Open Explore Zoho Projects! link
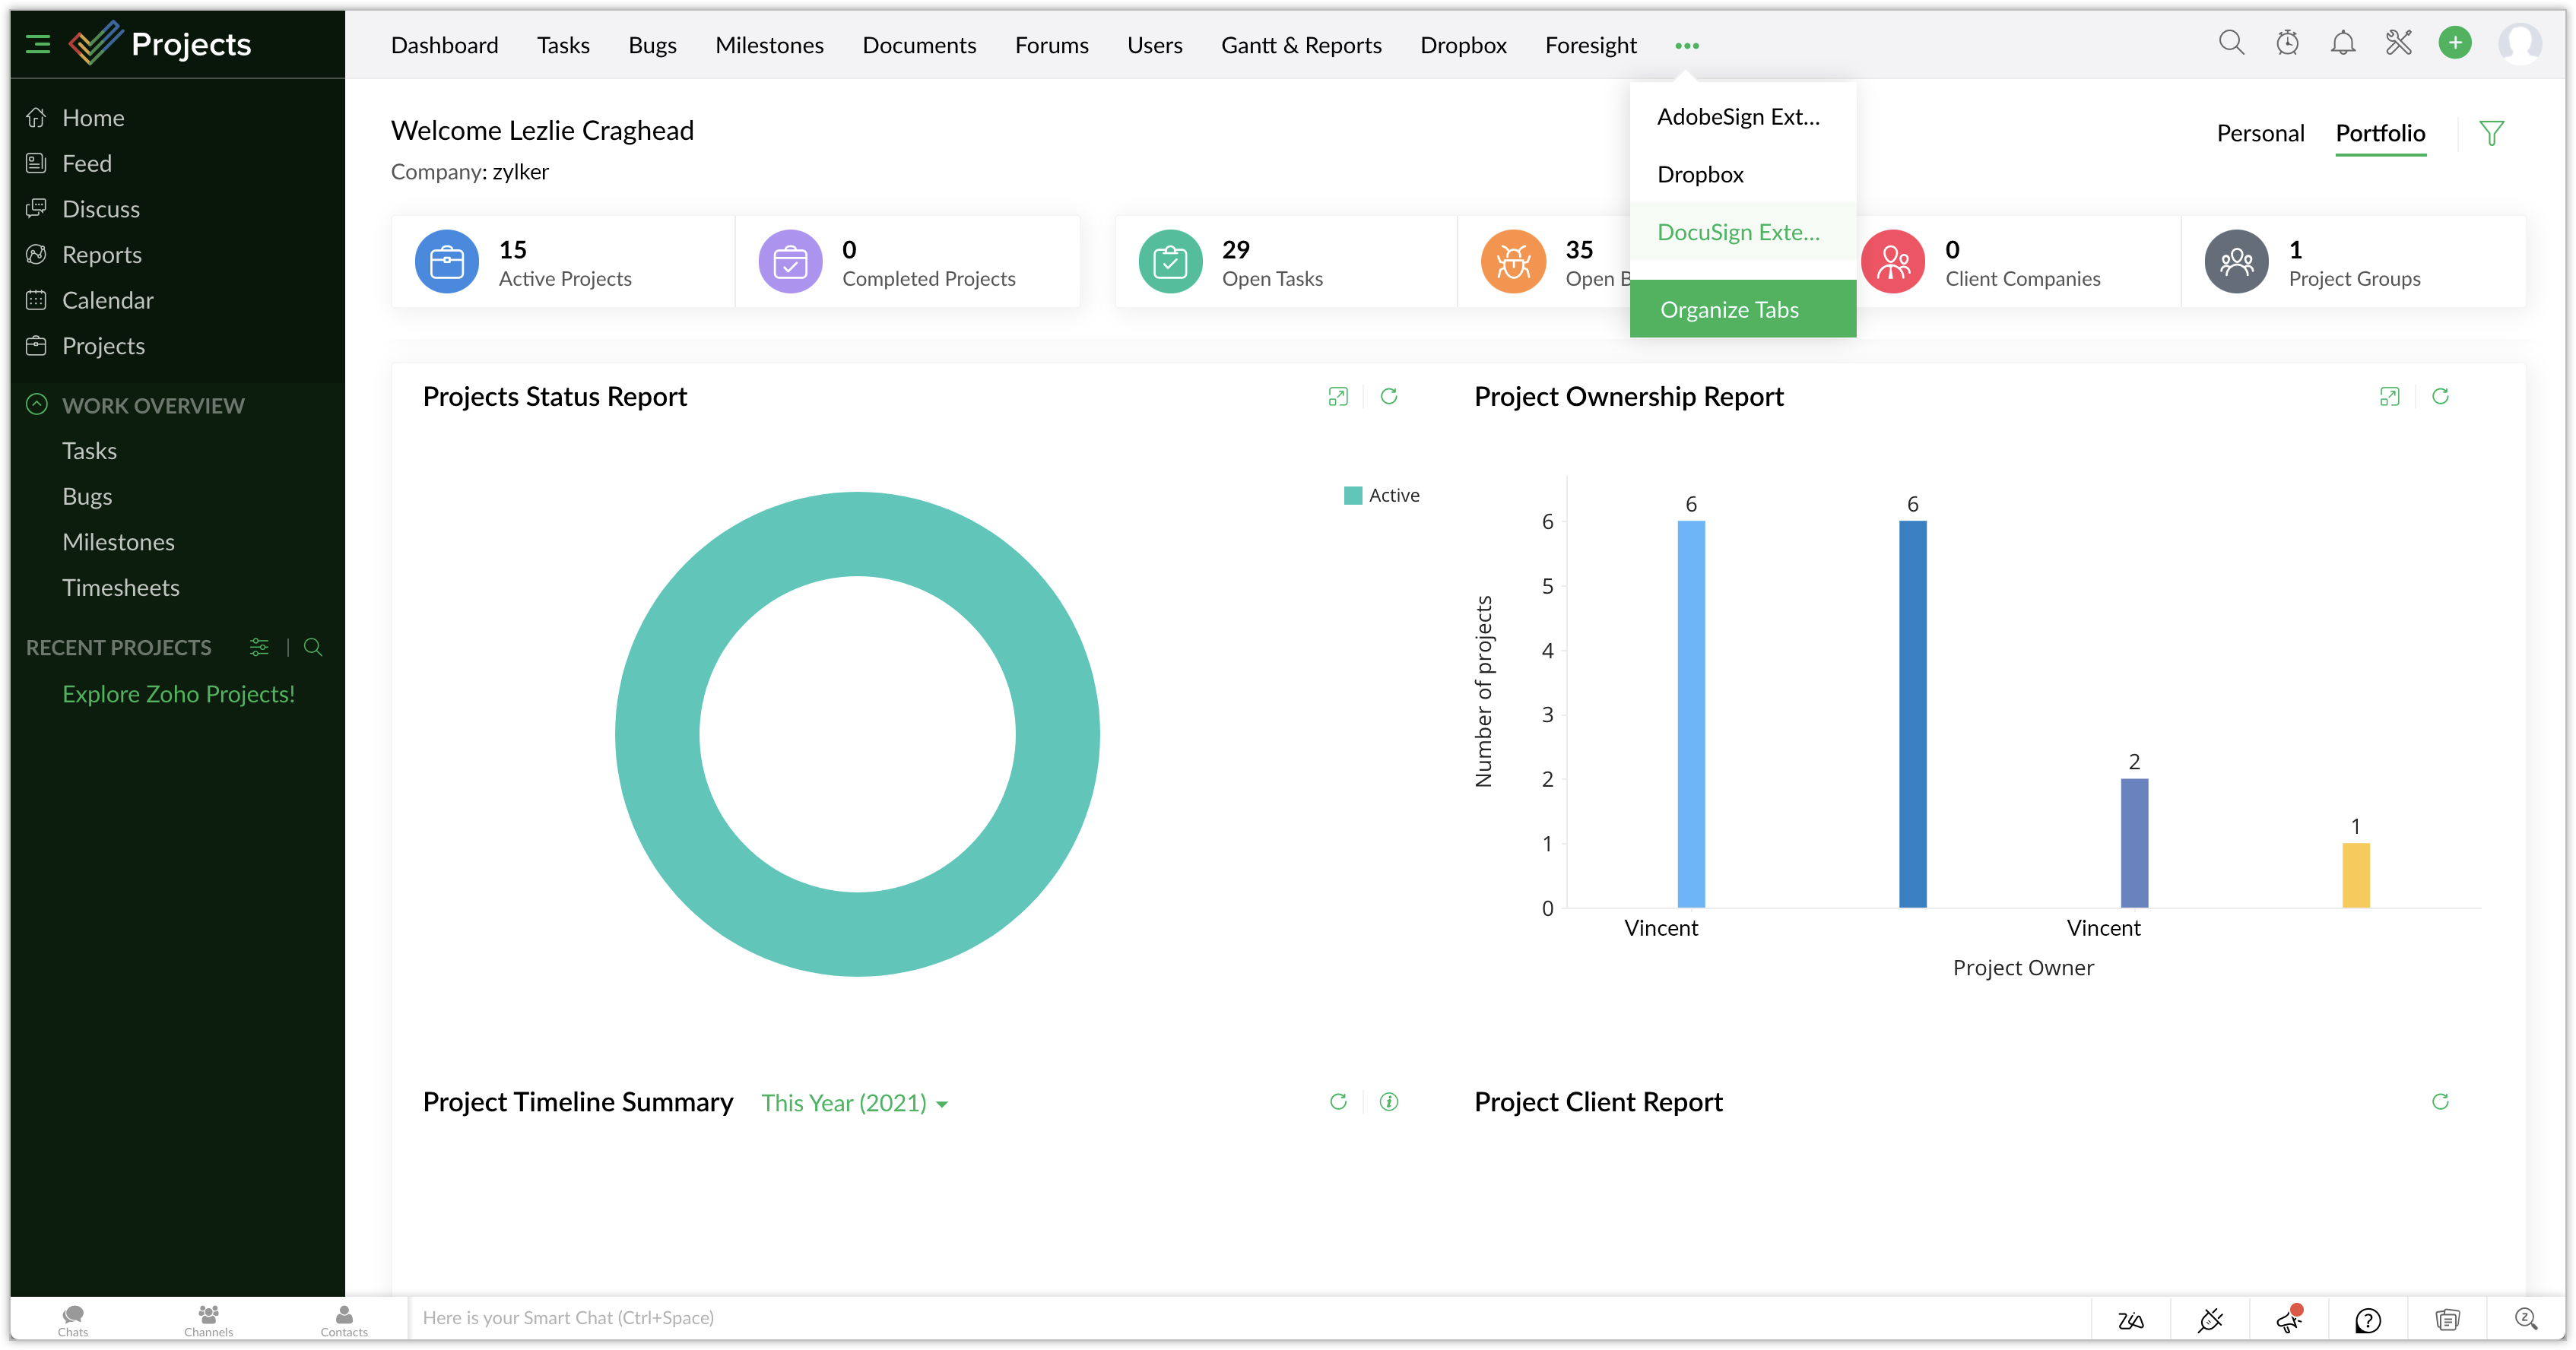This screenshot has width=2576, height=1350. coord(178,694)
